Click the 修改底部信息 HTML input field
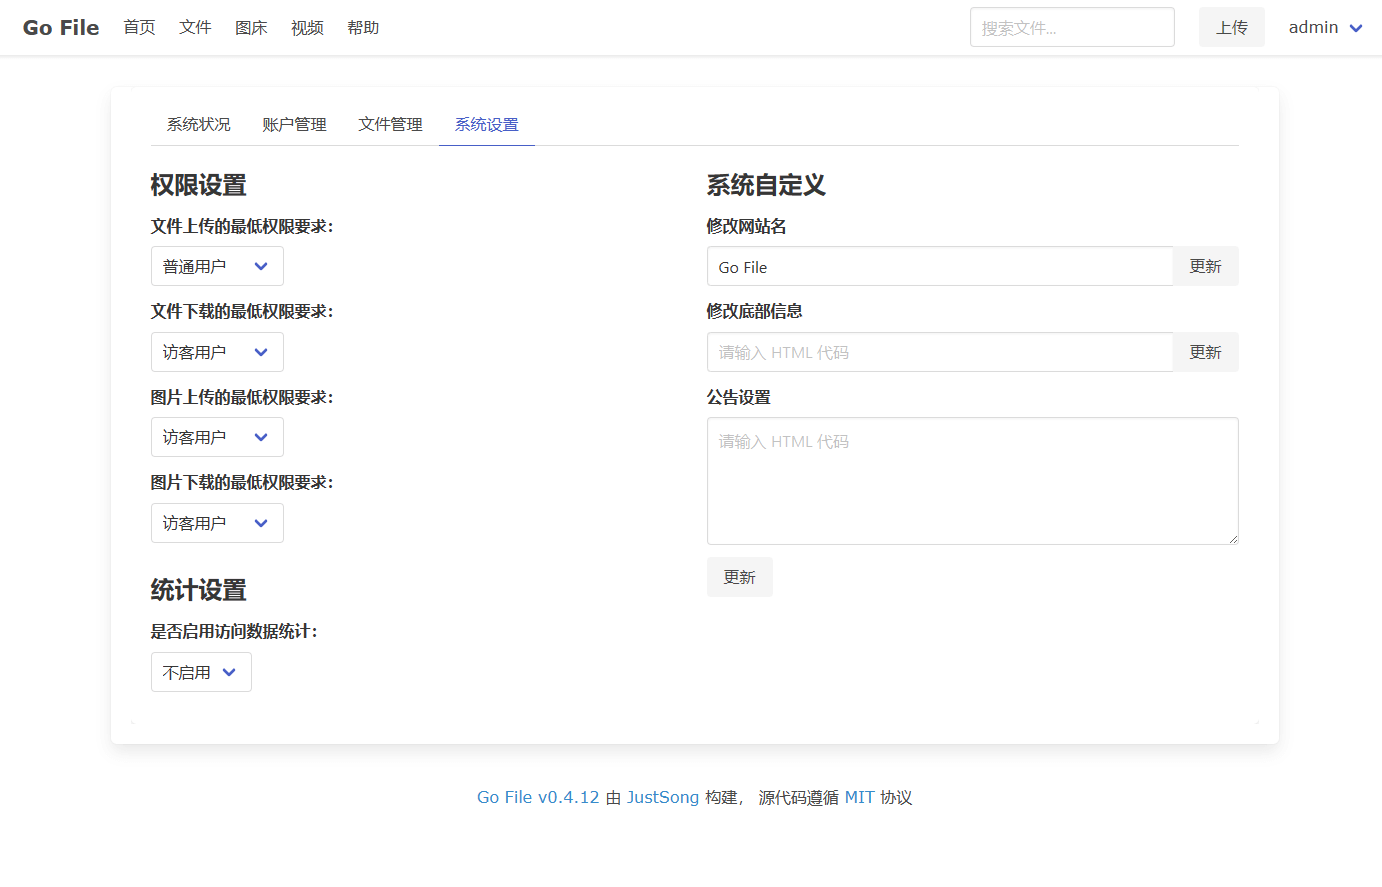The height and width of the screenshot is (887, 1382). click(939, 352)
